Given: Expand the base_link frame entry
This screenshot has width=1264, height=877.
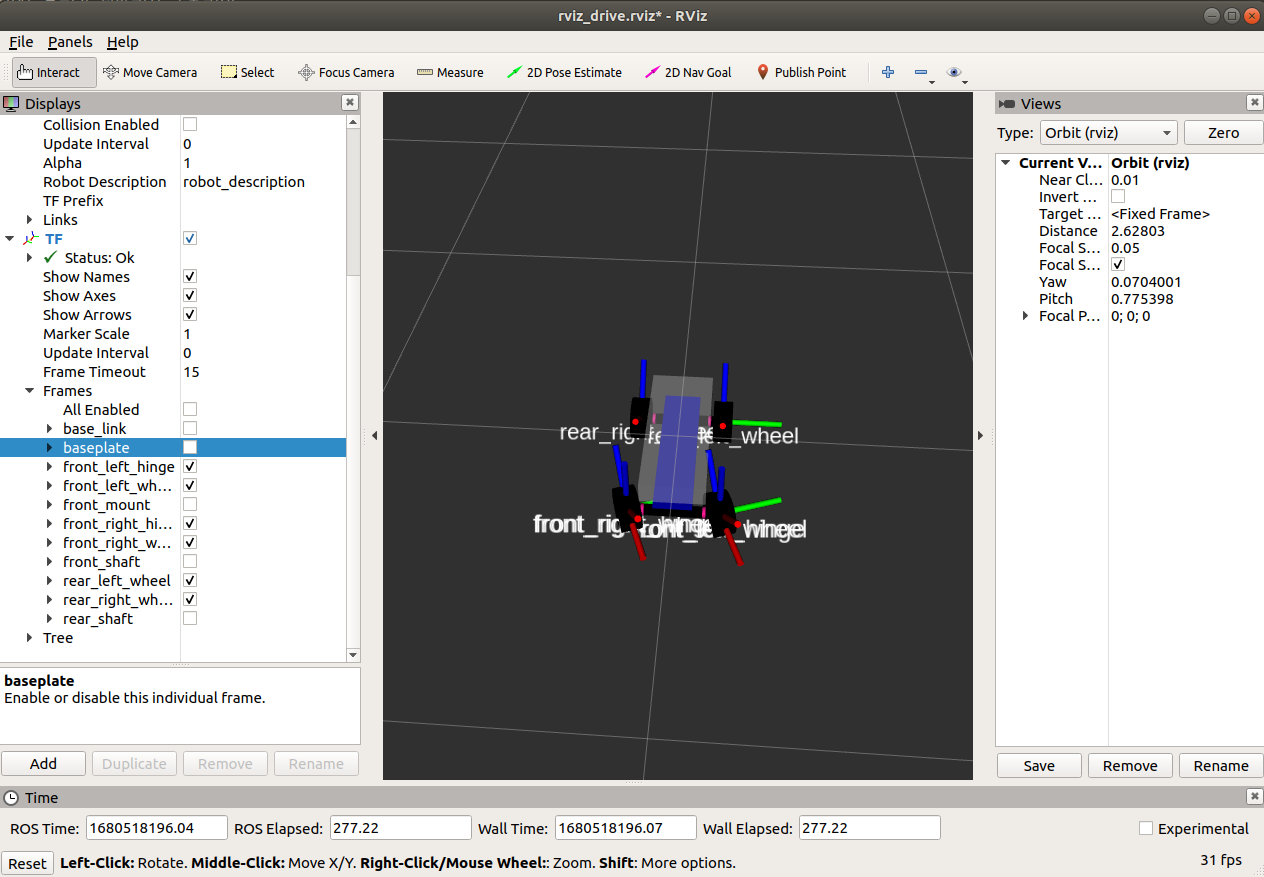Looking at the screenshot, I should click(x=50, y=429).
